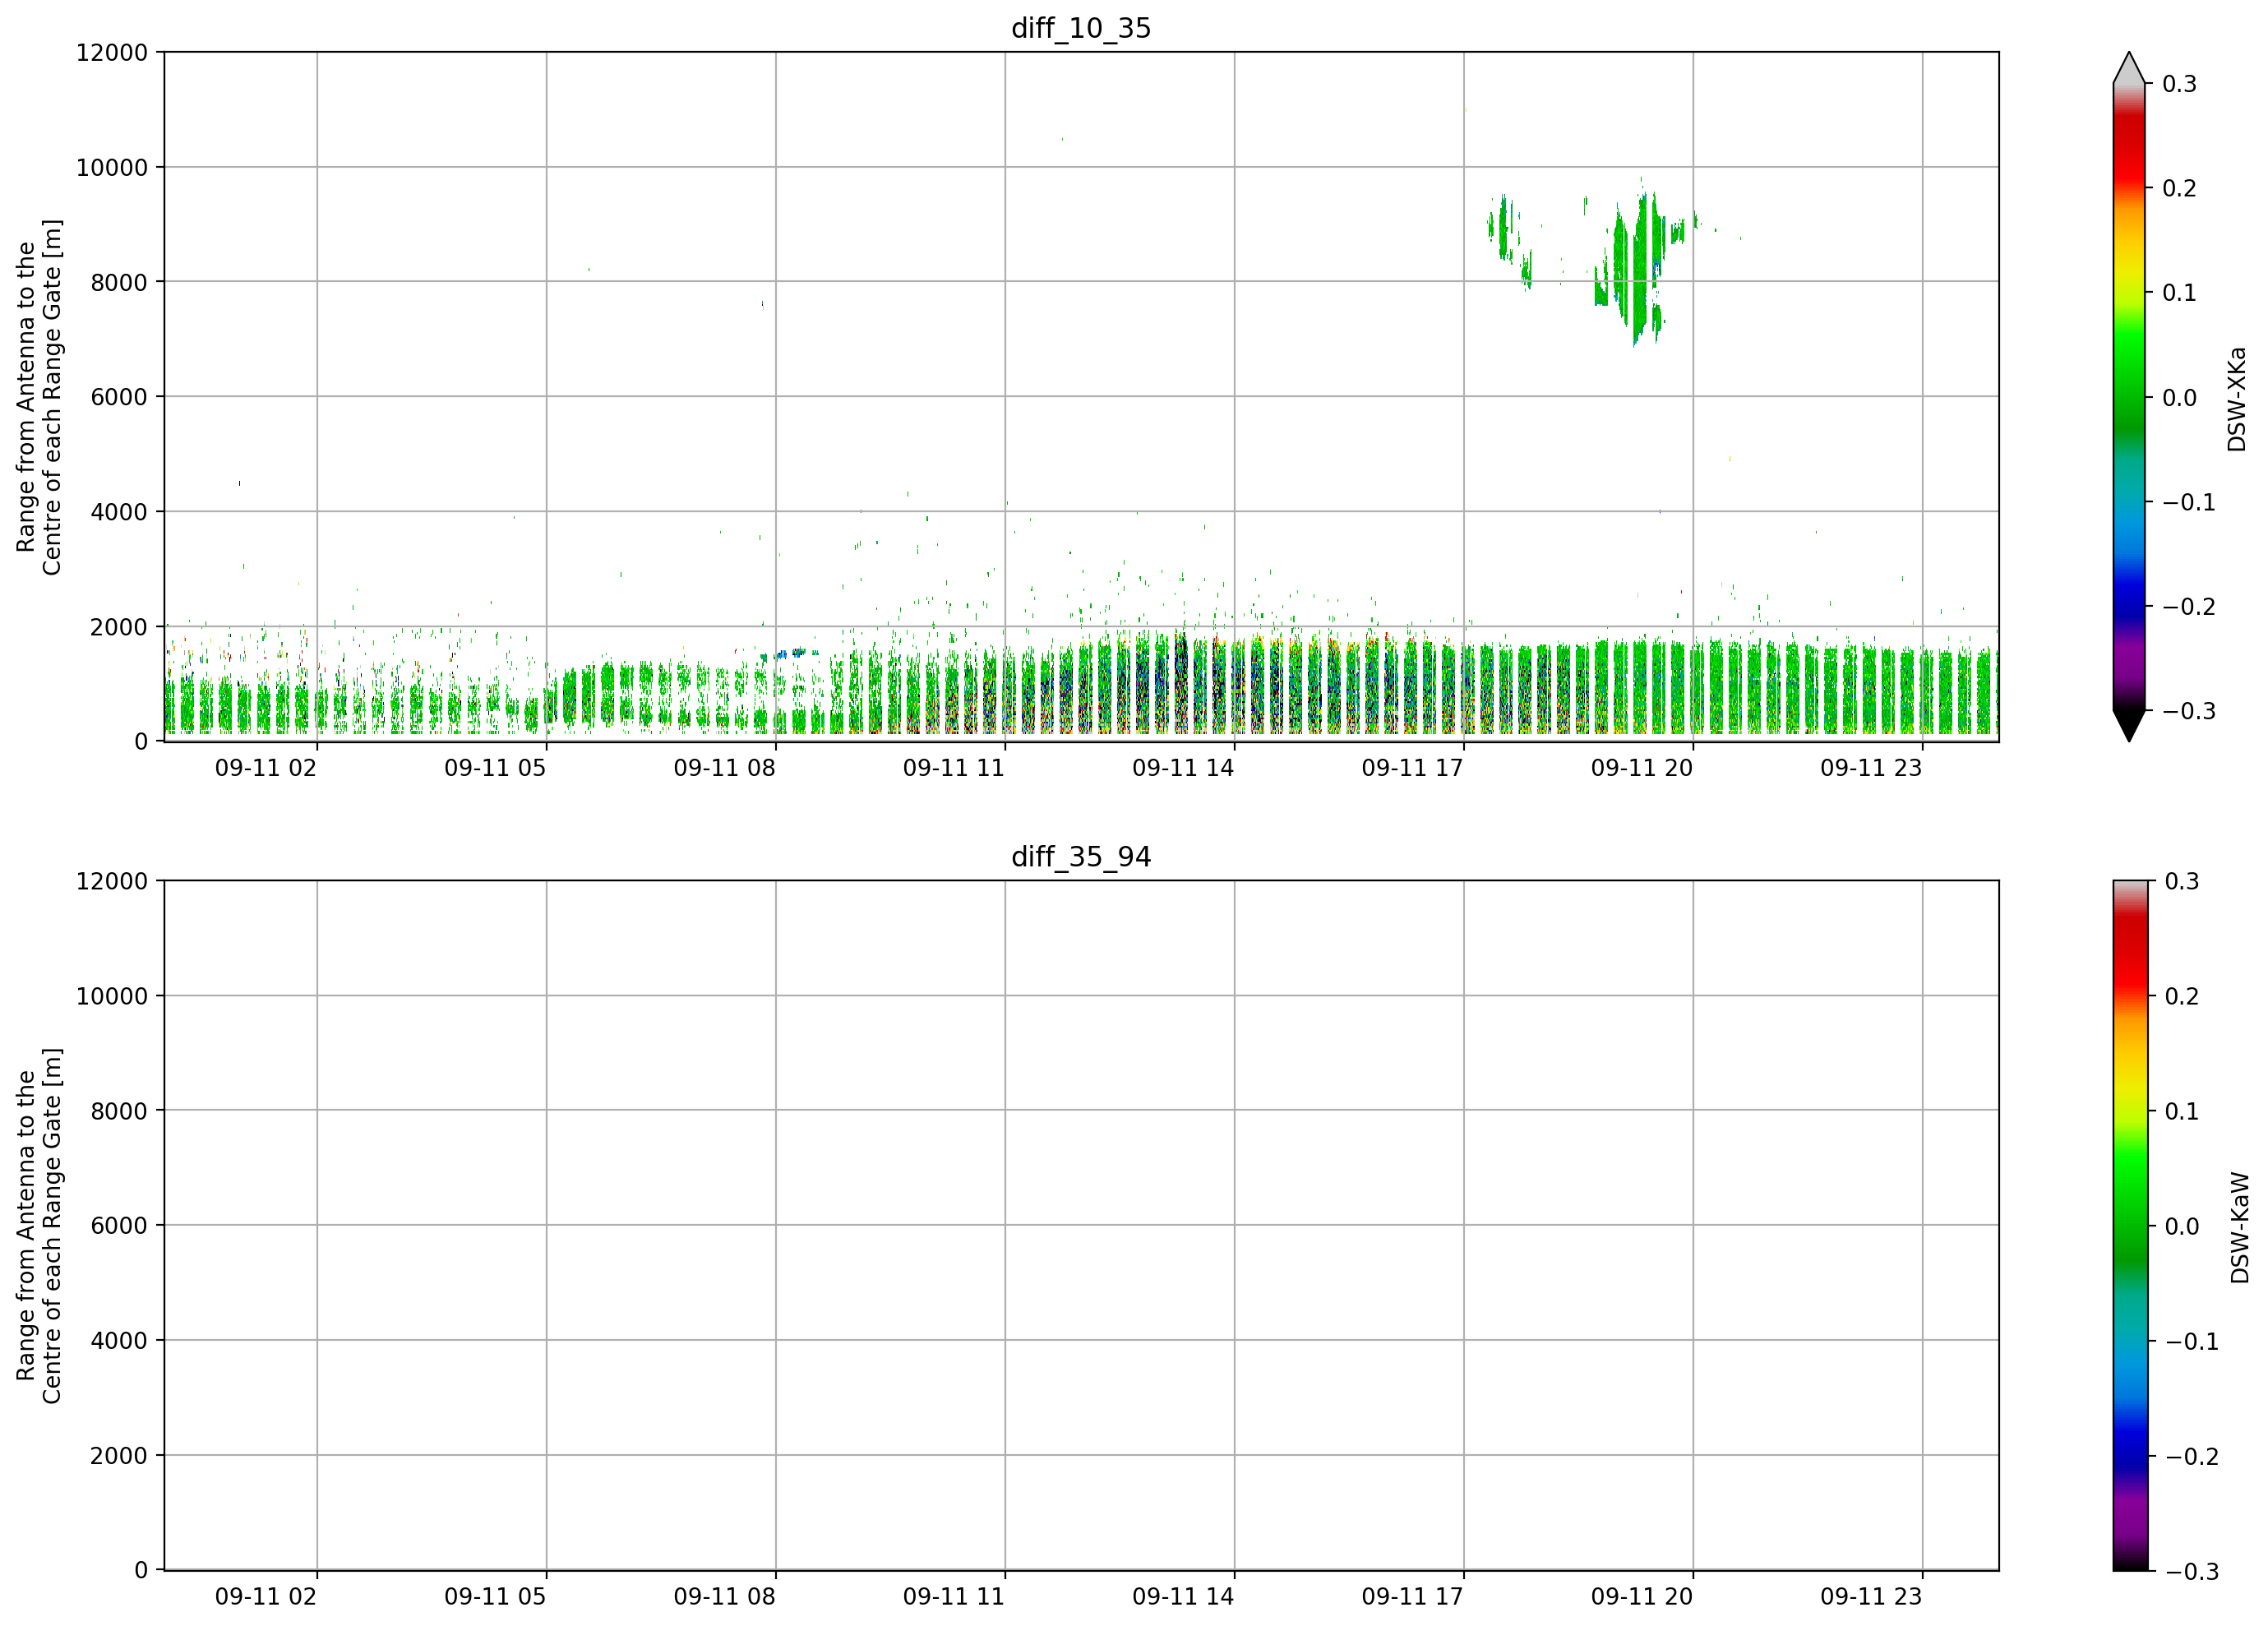Image resolution: width=2268 pixels, height=1626 pixels.
Task: Click the 8000 tick on diff_35_94 y-axis
Action: 119,1111
